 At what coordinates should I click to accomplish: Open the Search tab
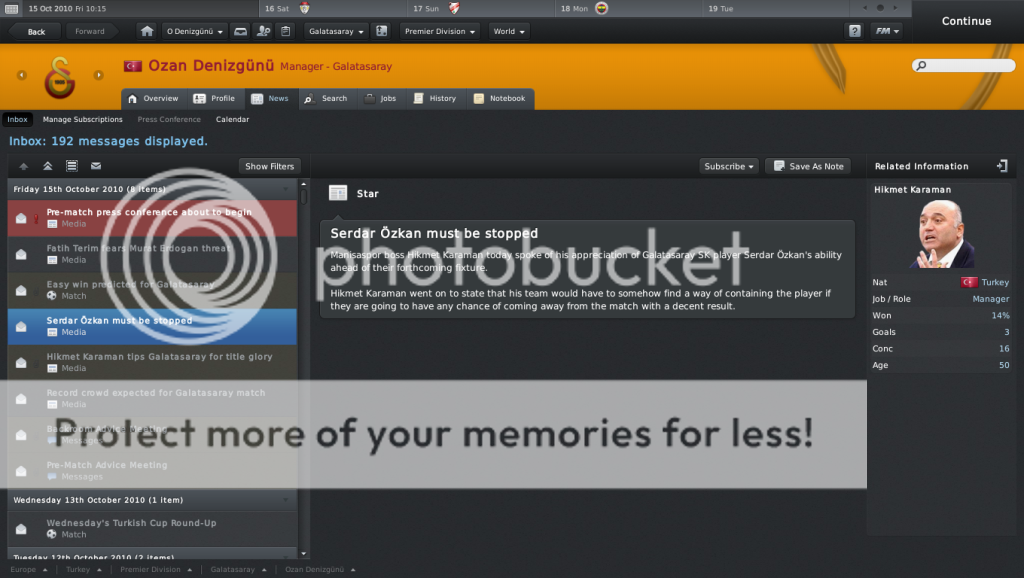tap(325, 99)
